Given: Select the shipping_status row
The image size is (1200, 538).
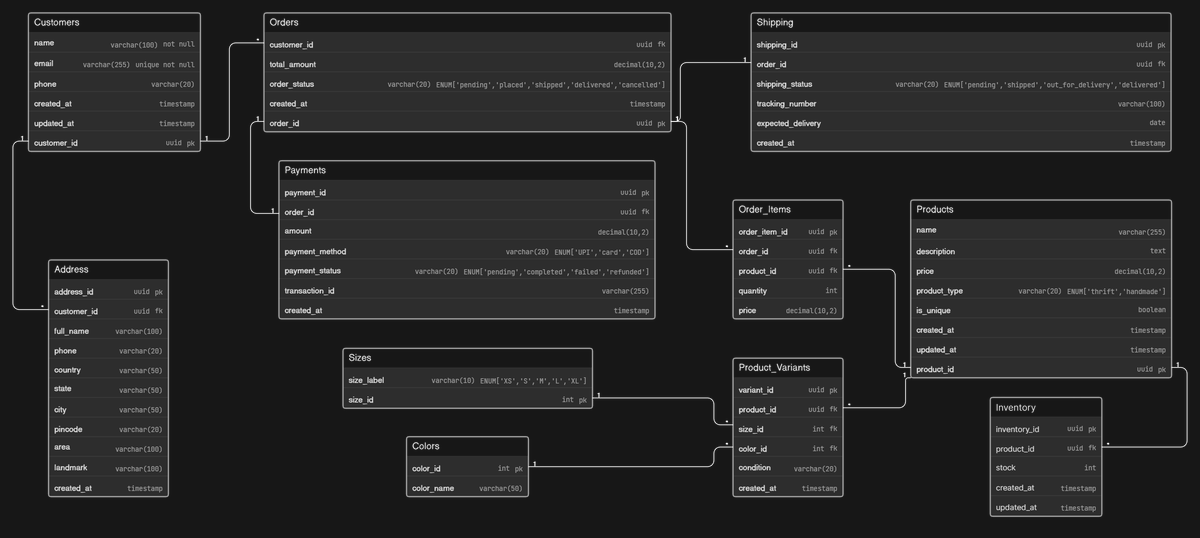Looking at the screenshot, I should [x=961, y=84].
